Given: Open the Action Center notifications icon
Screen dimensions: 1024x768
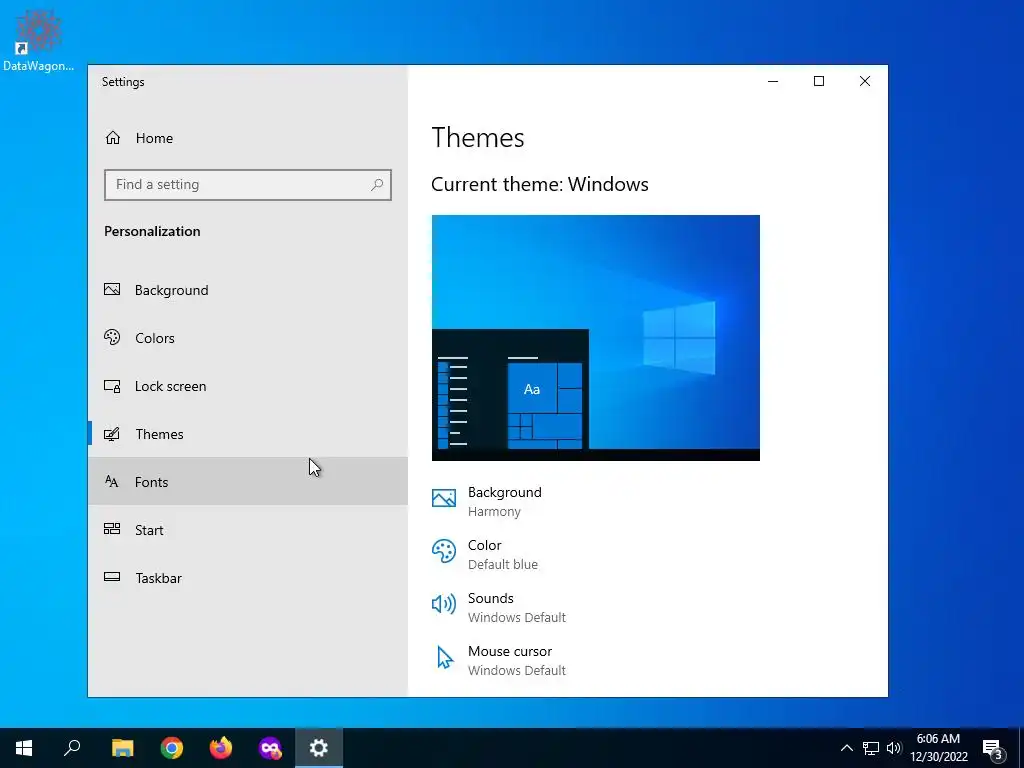Looking at the screenshot, I should click(x=993, y=749).
